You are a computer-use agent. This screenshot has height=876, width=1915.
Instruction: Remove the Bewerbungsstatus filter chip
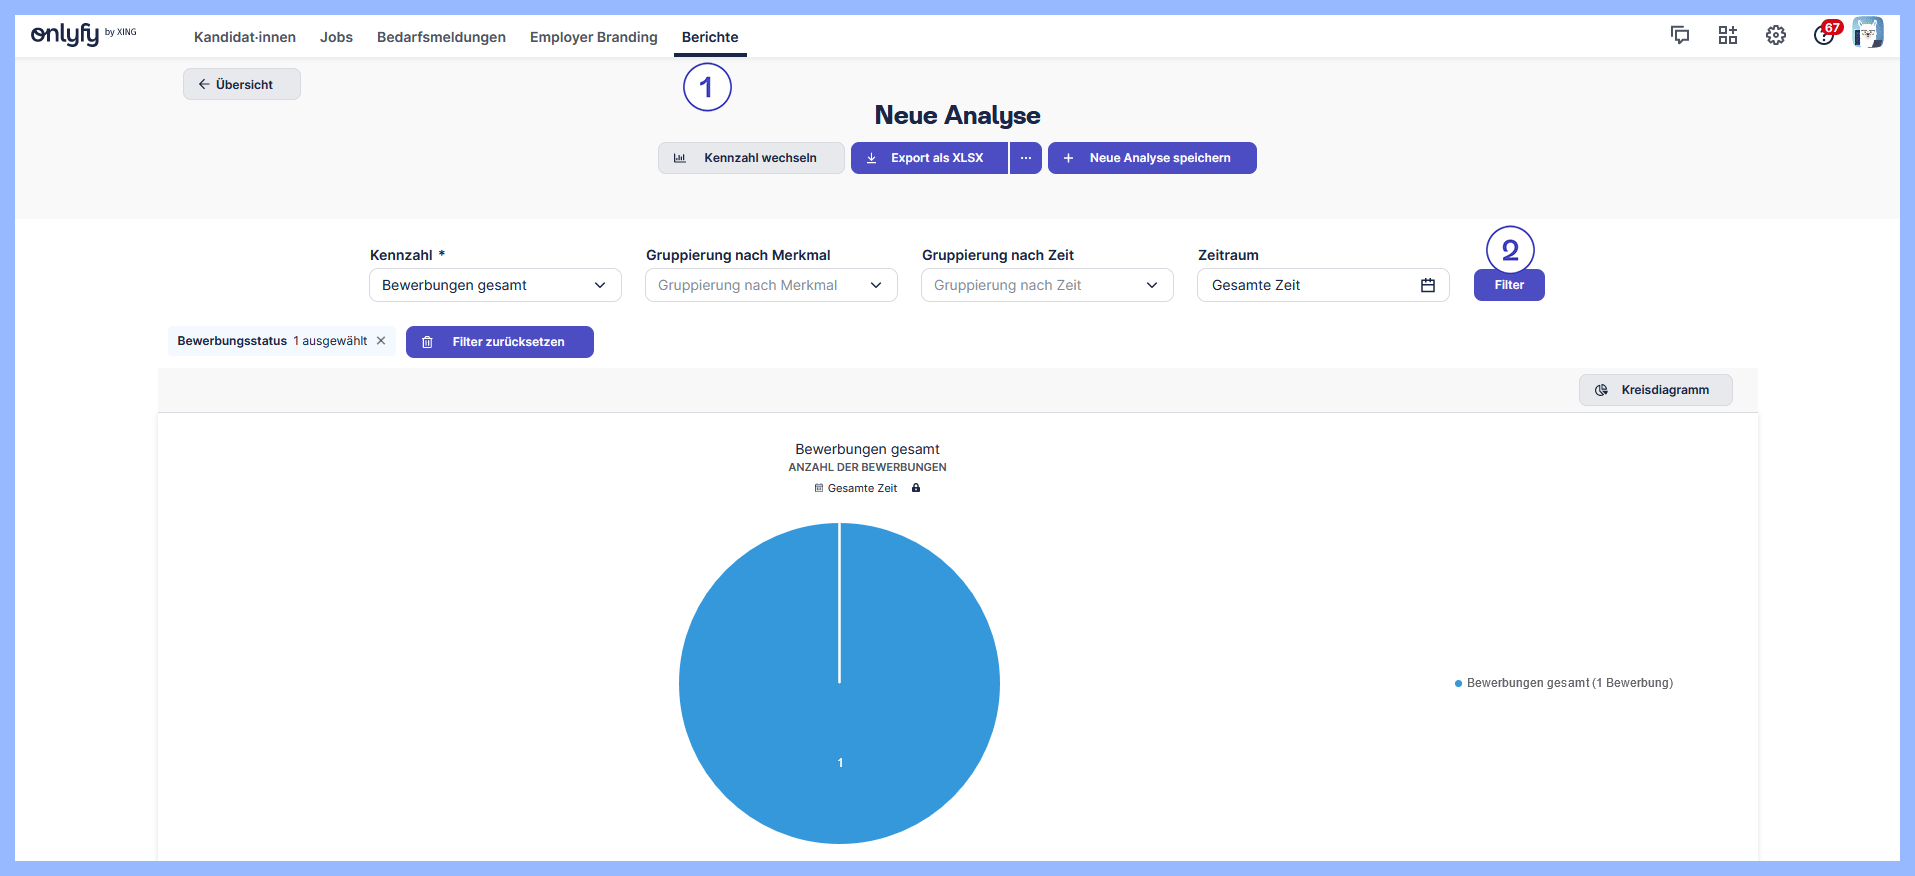[381, 341]
